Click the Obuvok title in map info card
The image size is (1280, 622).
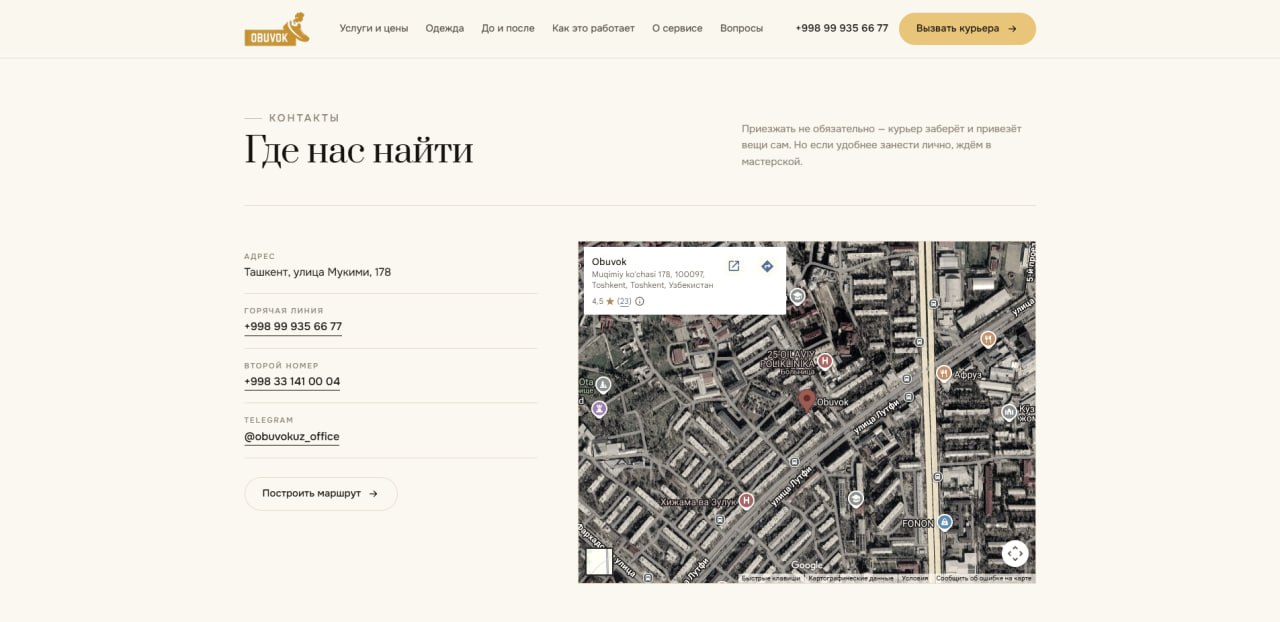pos(609,262)
